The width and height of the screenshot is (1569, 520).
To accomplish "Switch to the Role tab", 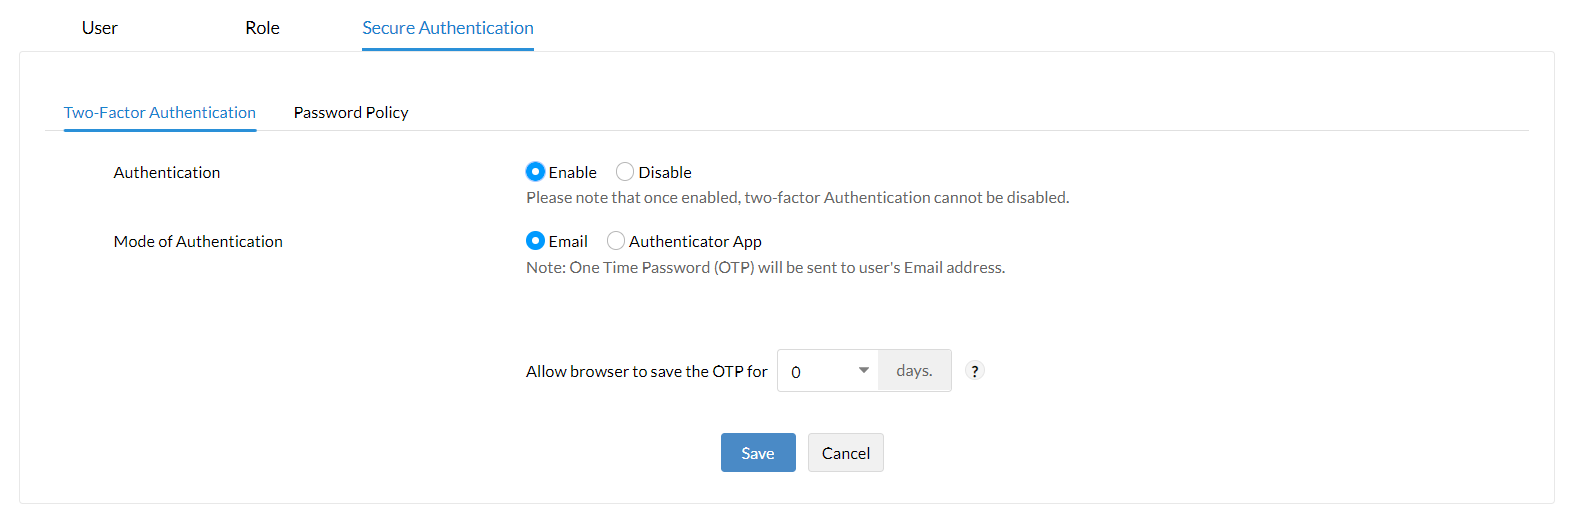I will coord(262,28).
